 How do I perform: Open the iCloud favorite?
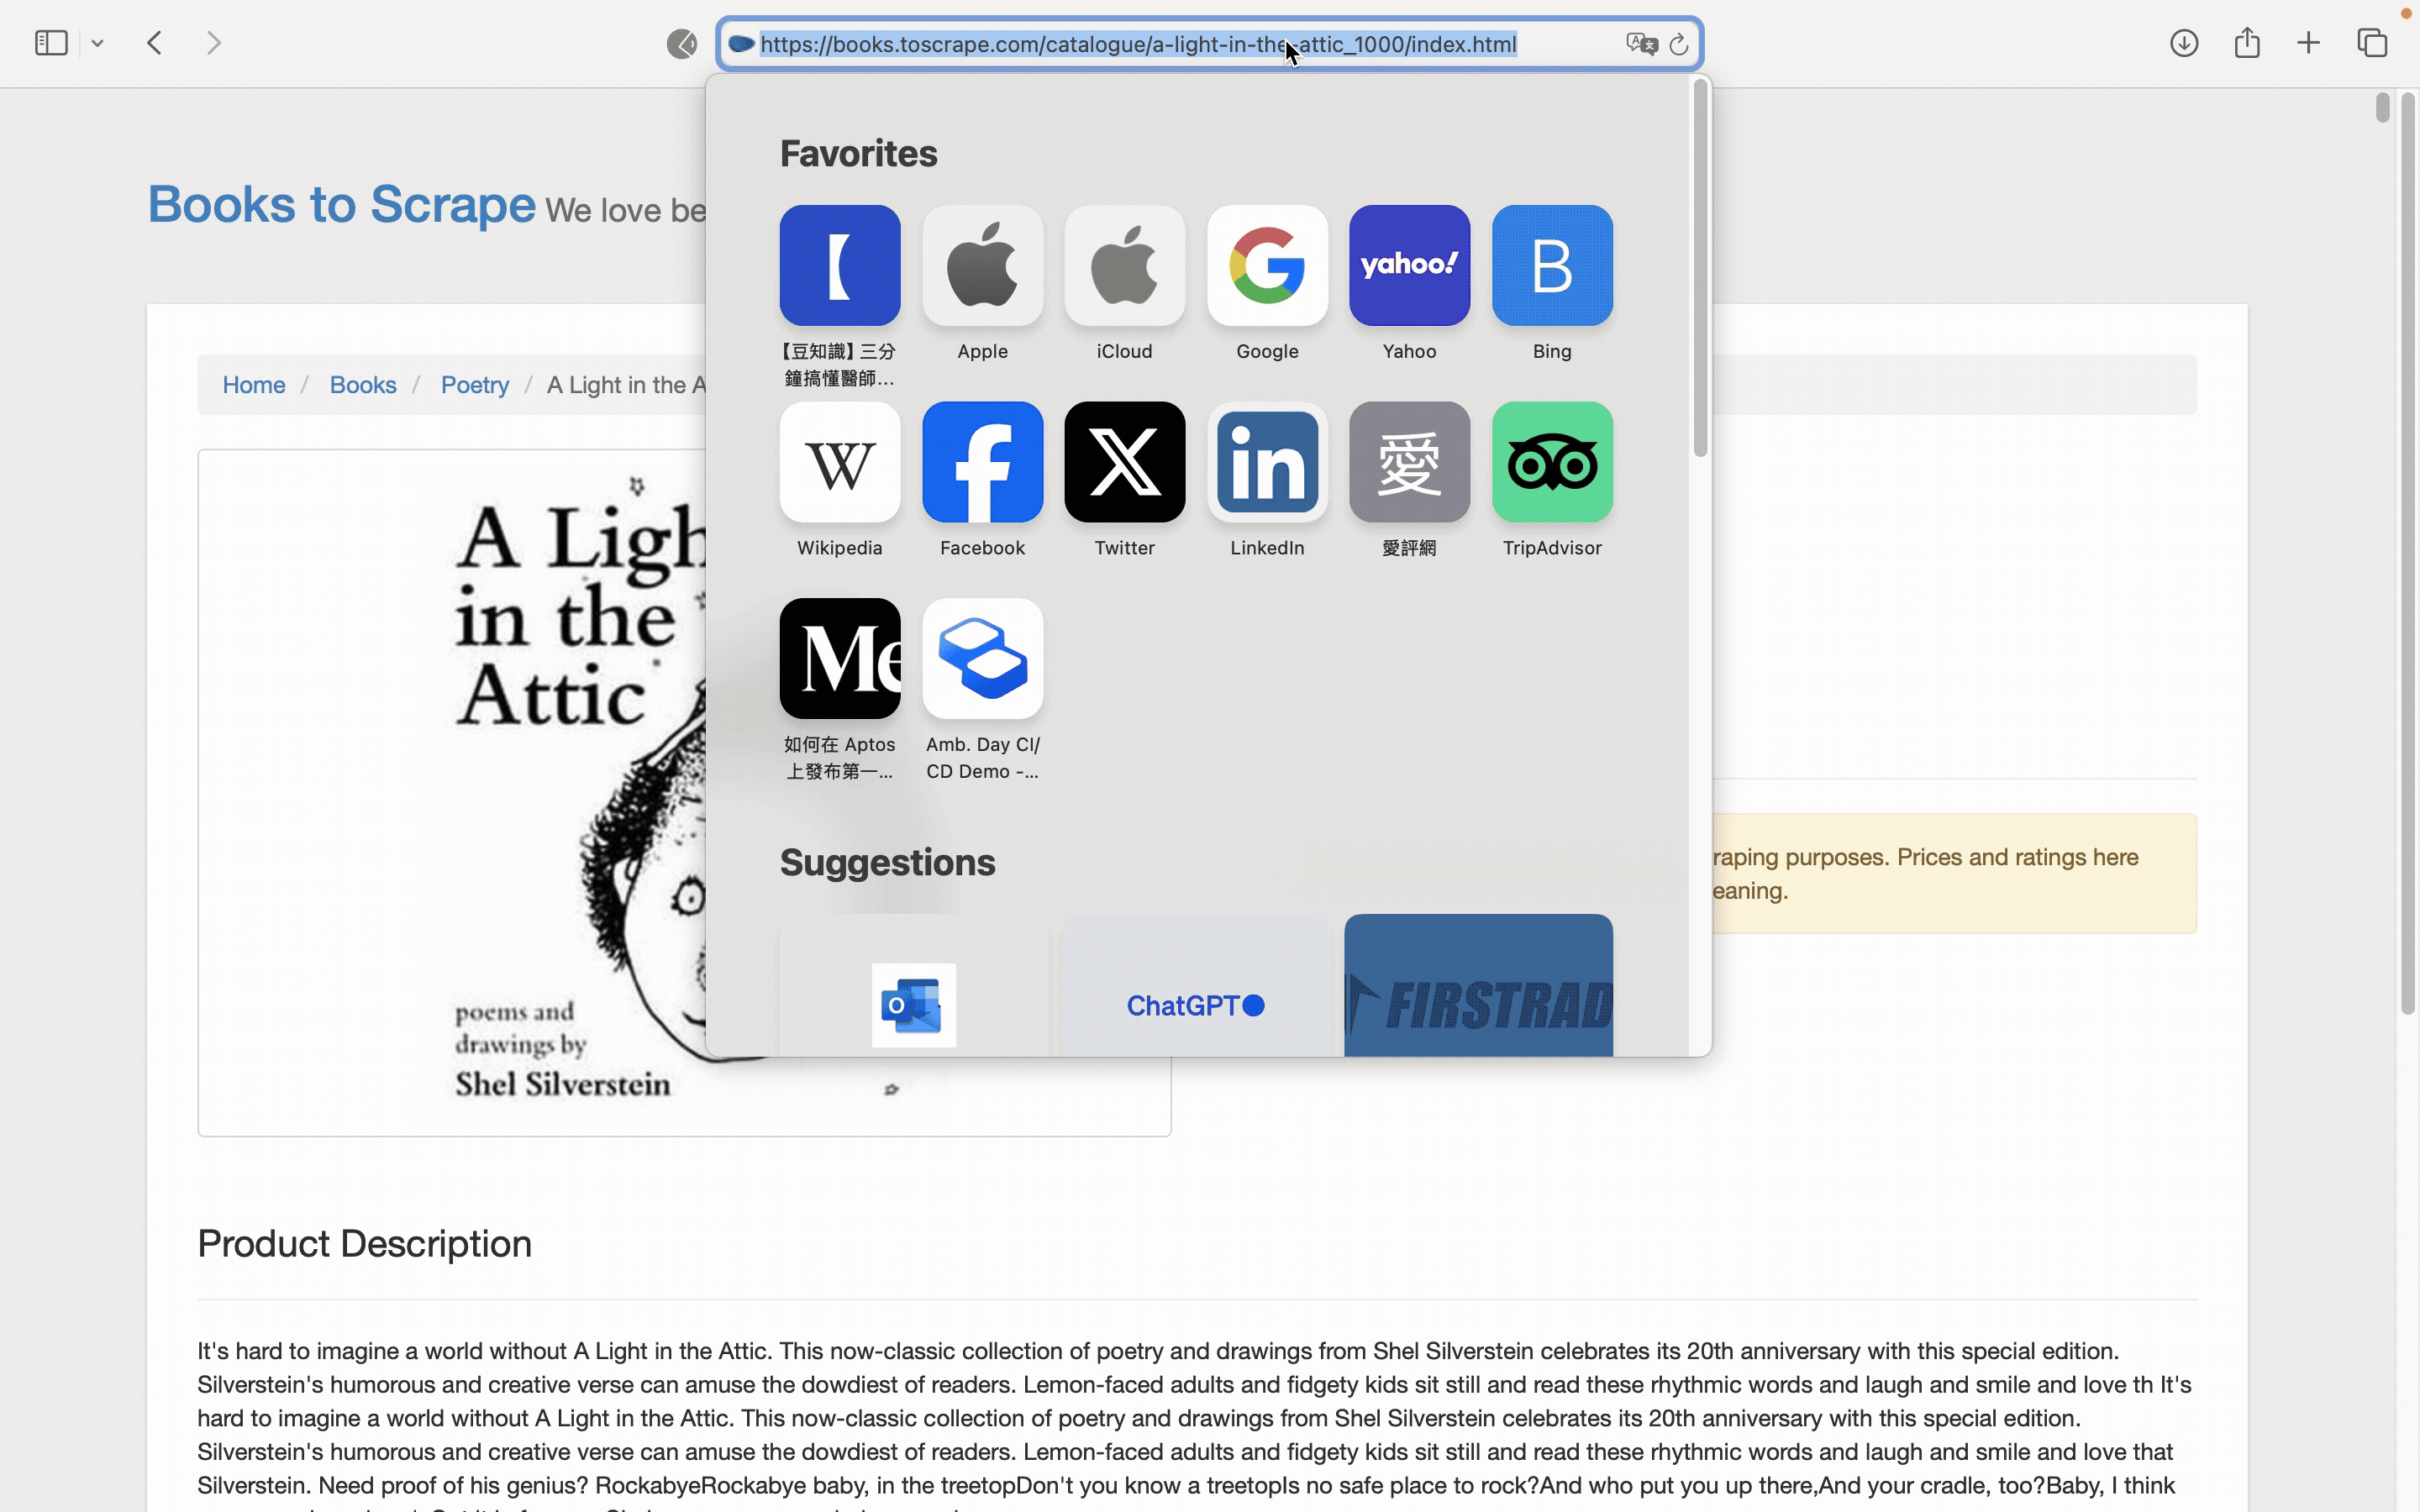click(x=1125, y=265)
